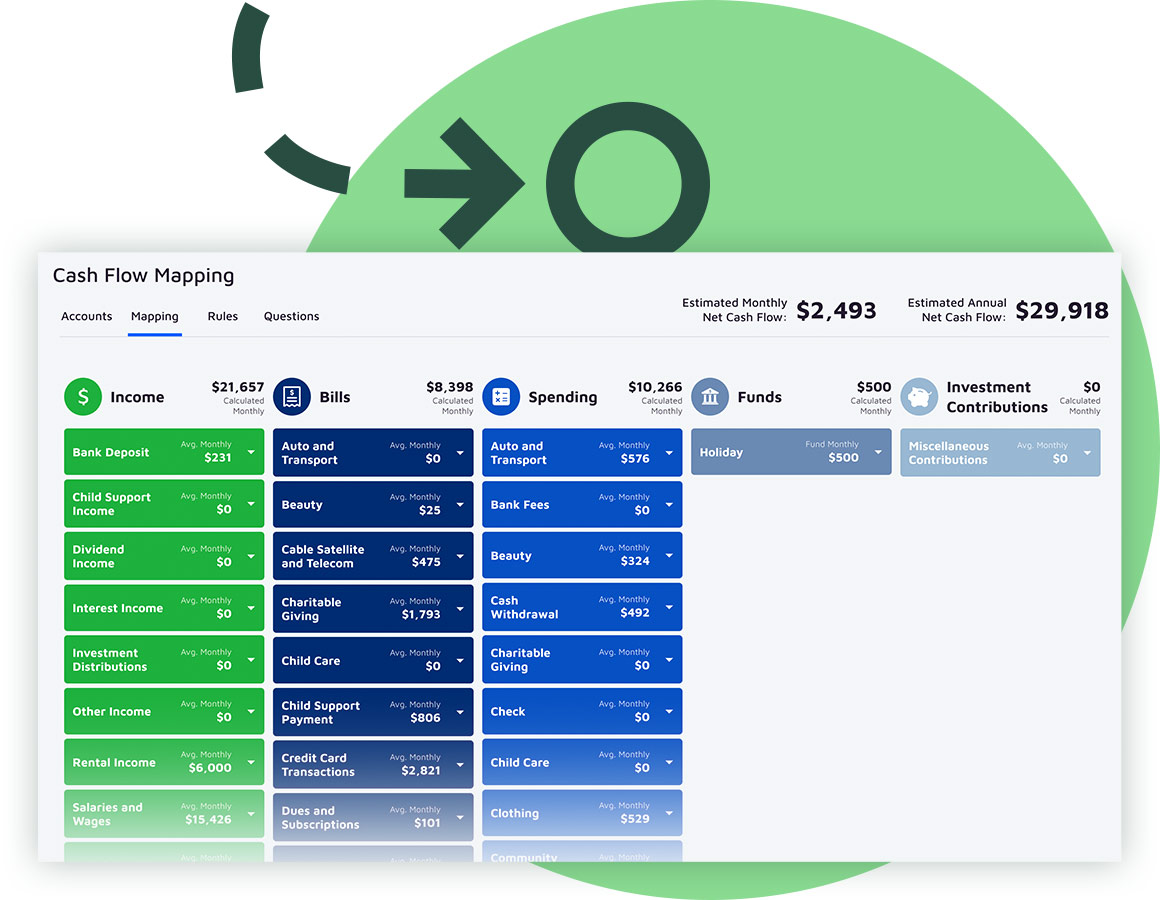
Task: Expand the Child Care arrow under Bills
Action: coord(460,660)
